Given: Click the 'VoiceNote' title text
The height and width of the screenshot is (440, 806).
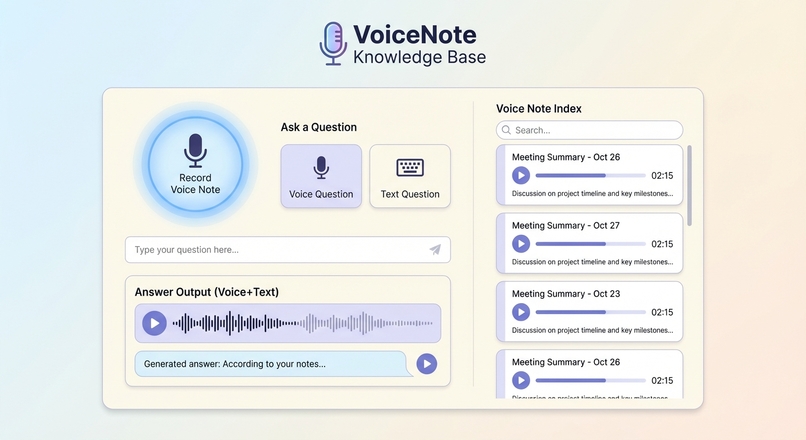Looking at the screenshot, I should (x=415, y=34).
